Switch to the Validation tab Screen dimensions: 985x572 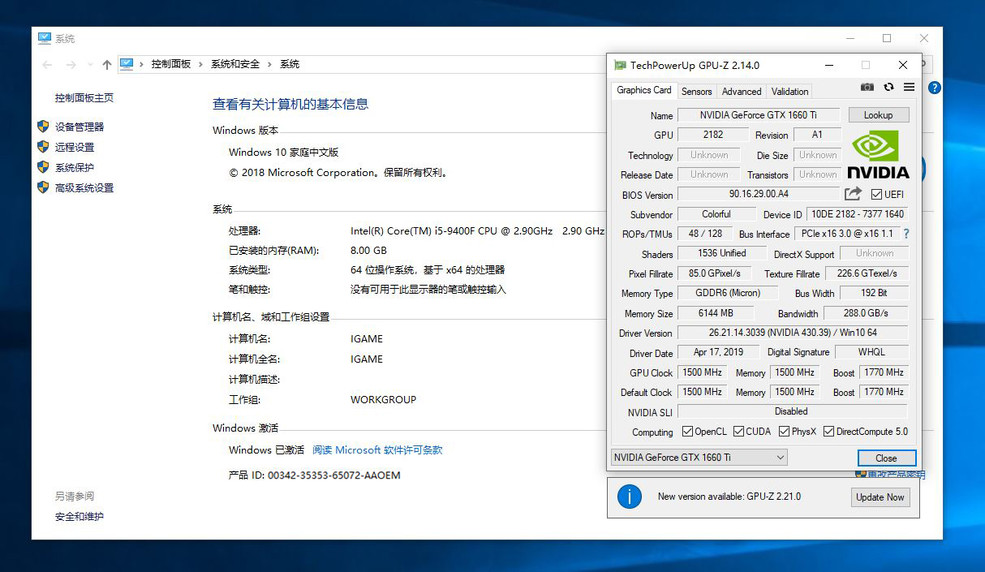click(x=790, y=91)
